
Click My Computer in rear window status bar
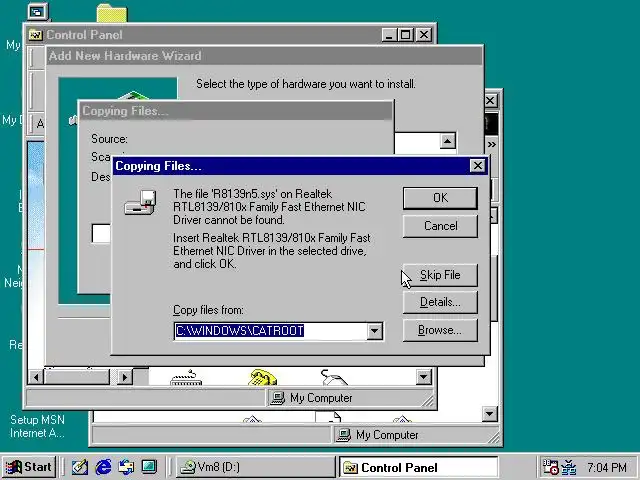point(378,435)
